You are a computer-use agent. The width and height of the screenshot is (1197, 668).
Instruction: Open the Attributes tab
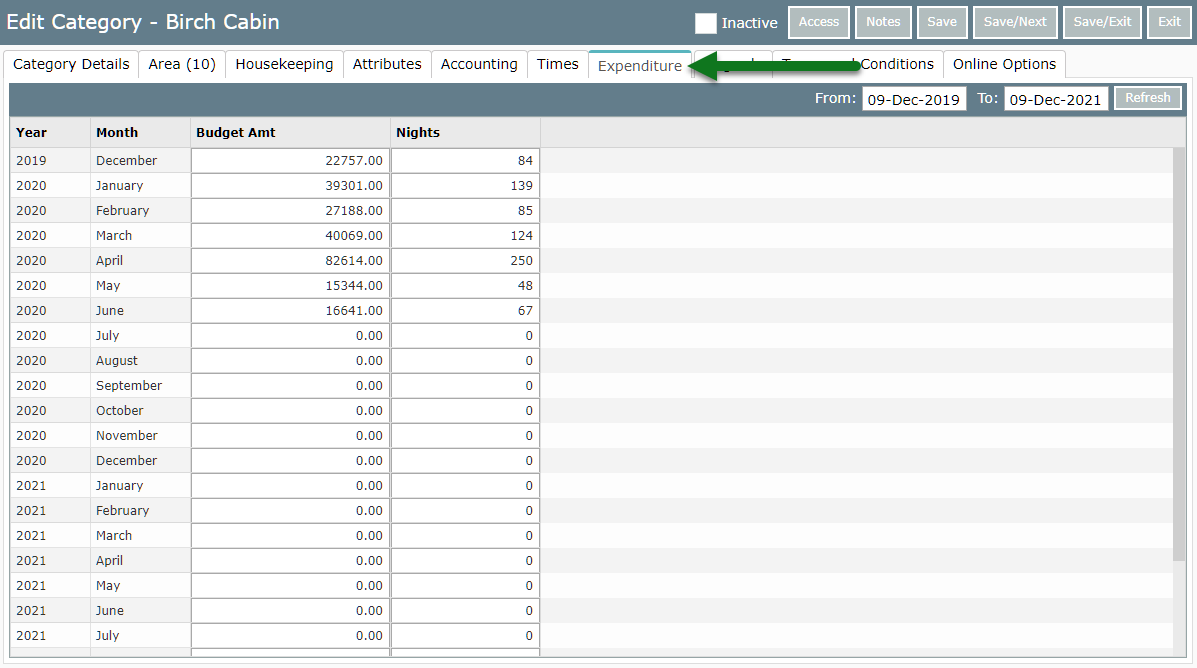click(387, 64)
